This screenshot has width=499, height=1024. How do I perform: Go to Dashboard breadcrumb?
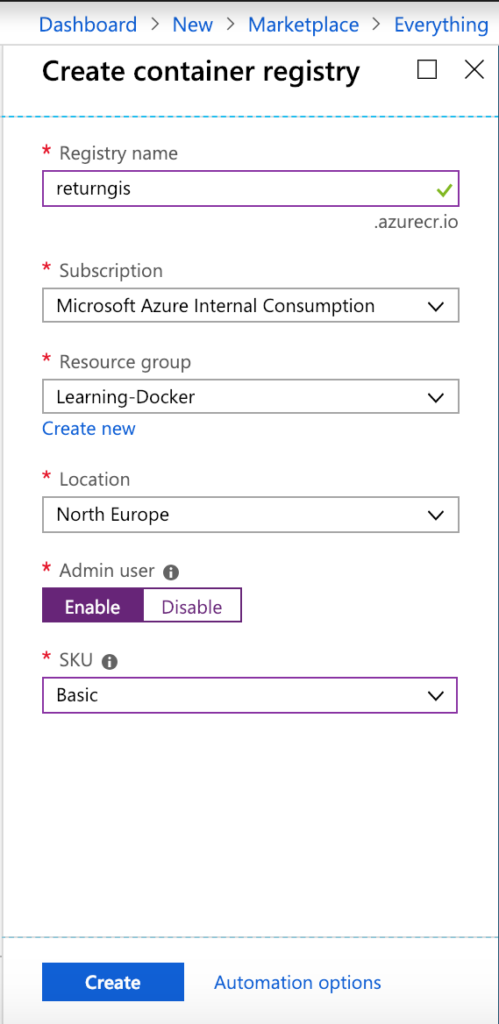click(88, 25)
